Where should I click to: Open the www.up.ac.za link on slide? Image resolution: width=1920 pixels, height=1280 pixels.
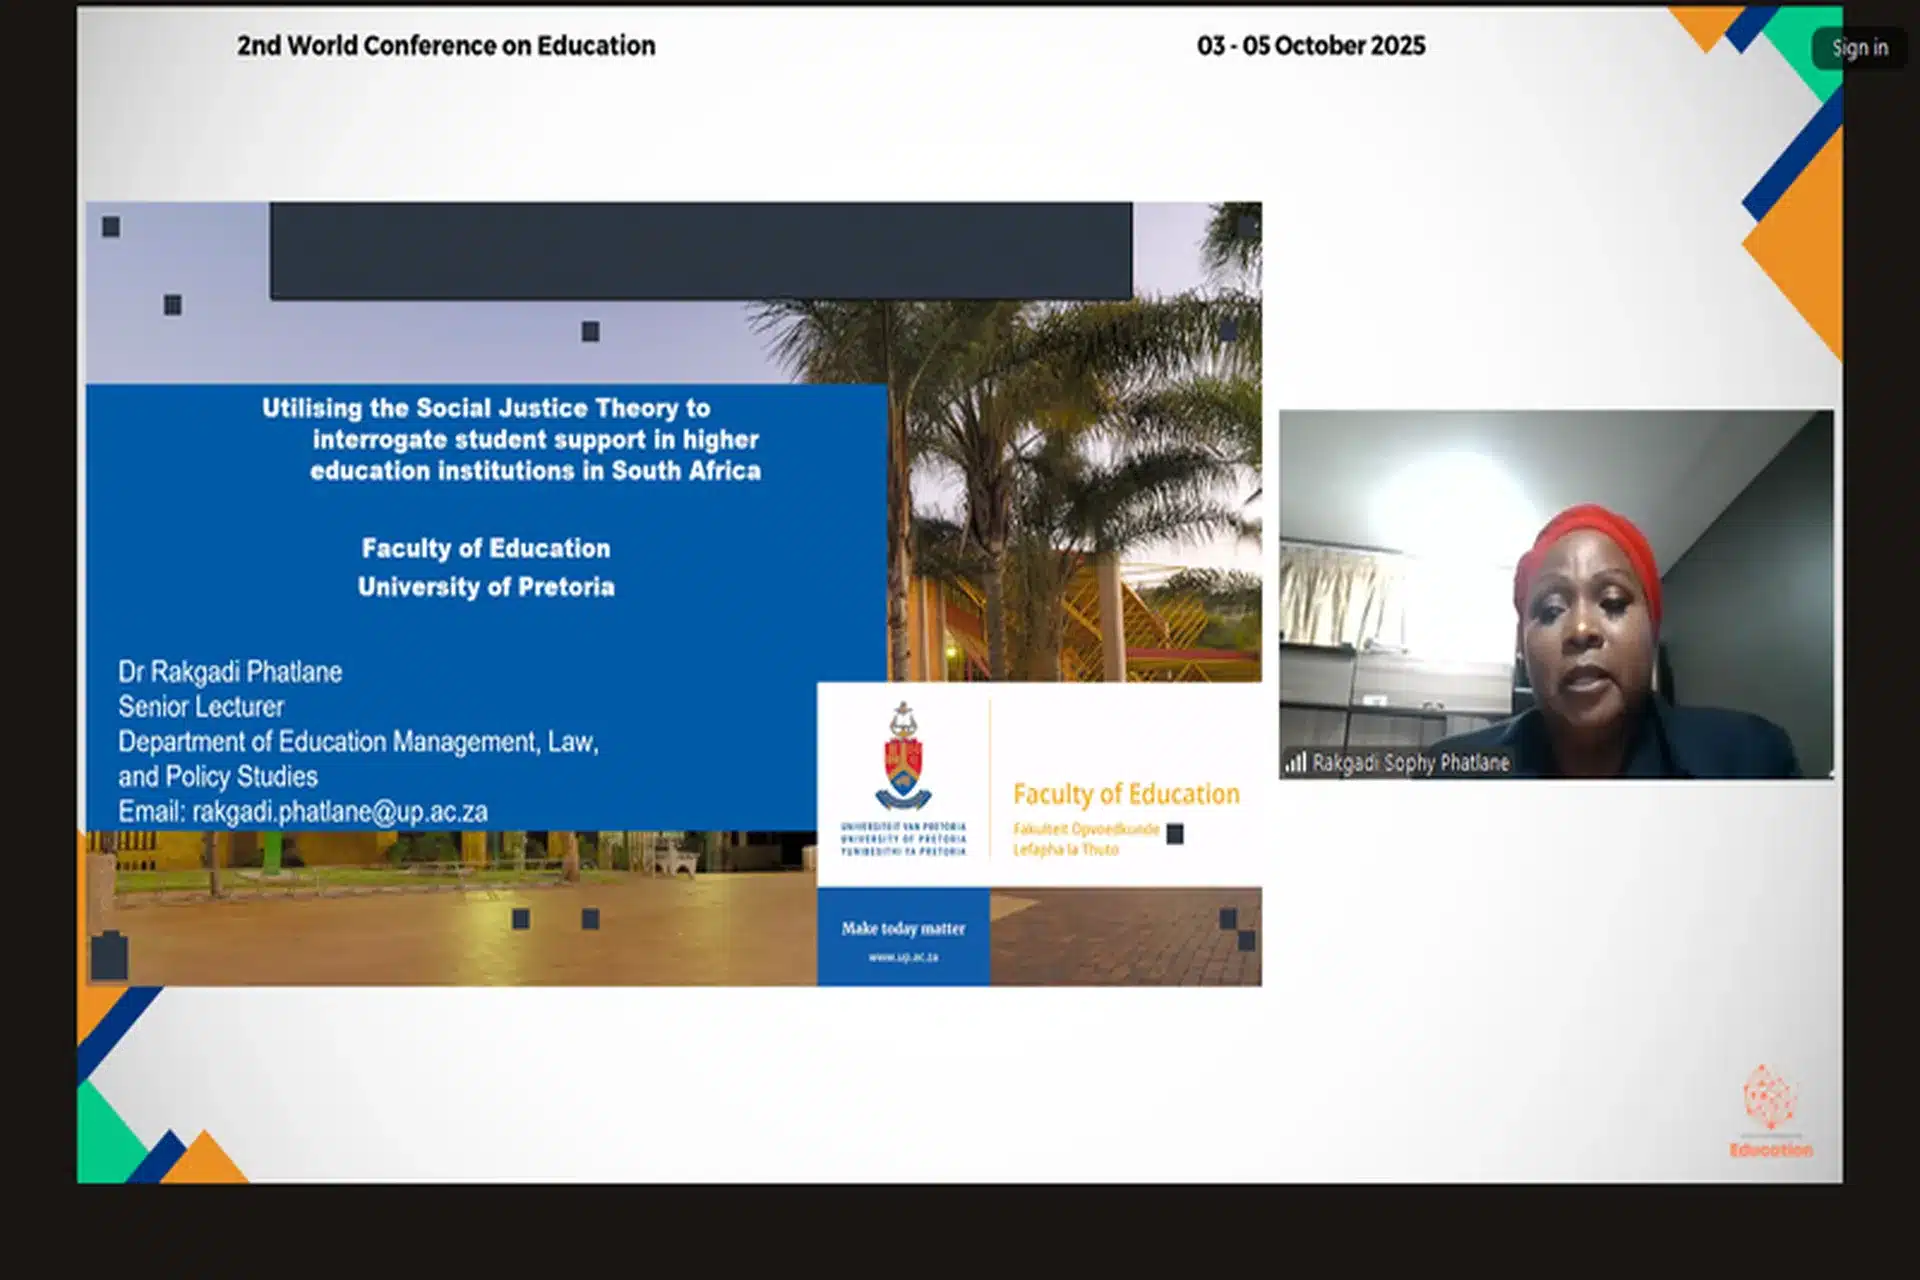coord(903,957)
